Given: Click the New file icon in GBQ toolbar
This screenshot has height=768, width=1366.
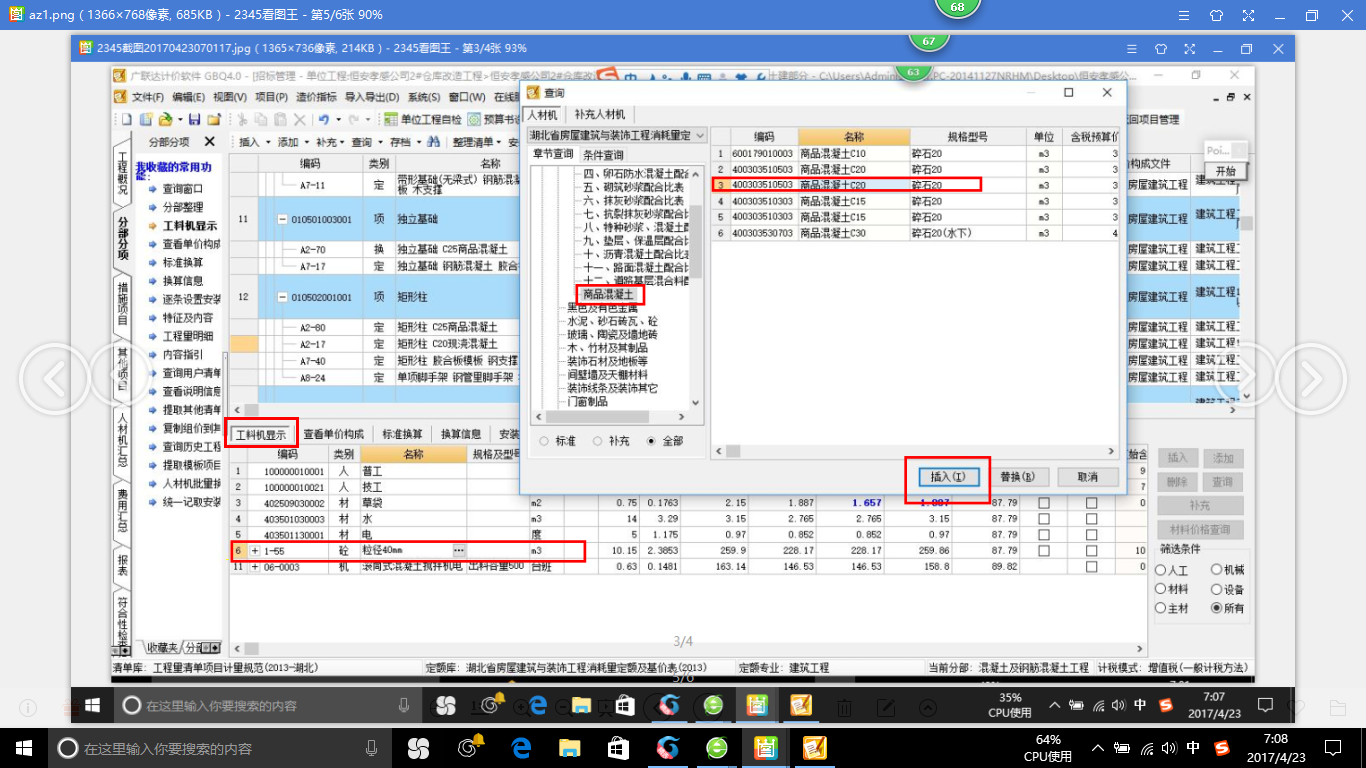Looking at the screenshot, I should tap(126, 119).
